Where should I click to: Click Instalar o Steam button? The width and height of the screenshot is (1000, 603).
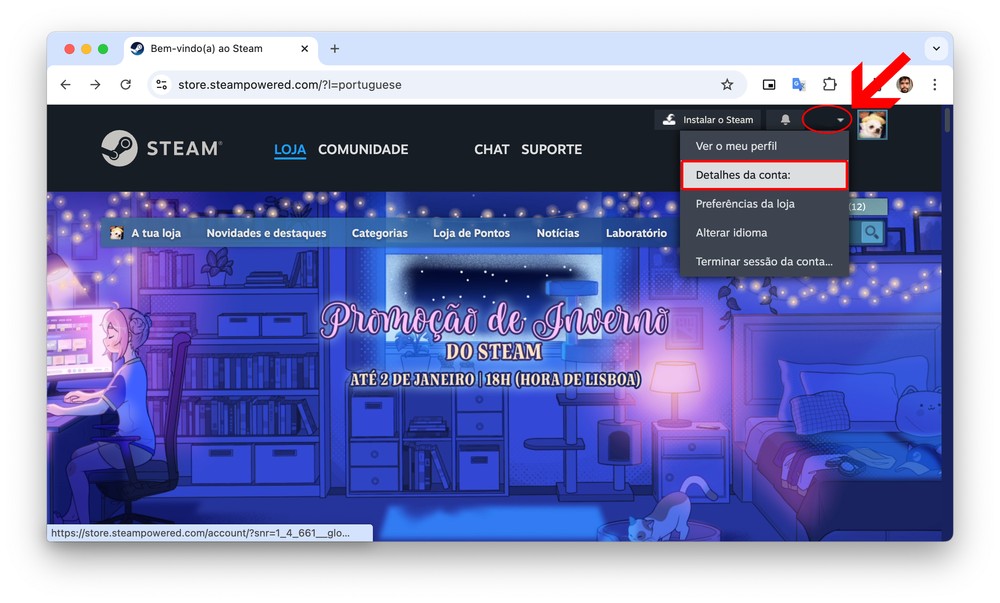708,119
